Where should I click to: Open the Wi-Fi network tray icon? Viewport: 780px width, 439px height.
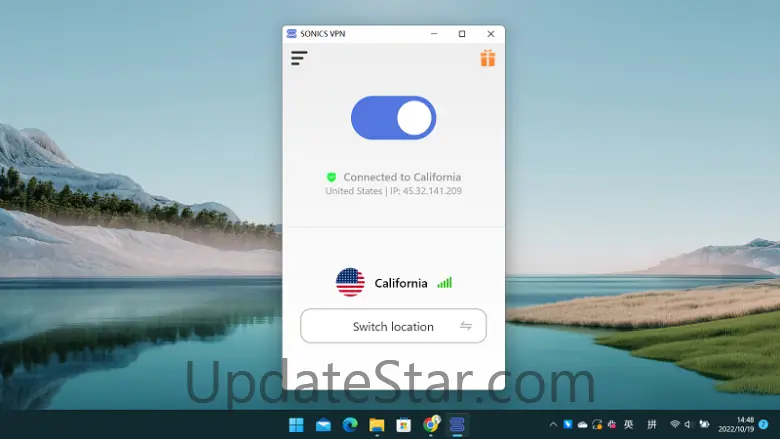point(675,424)
